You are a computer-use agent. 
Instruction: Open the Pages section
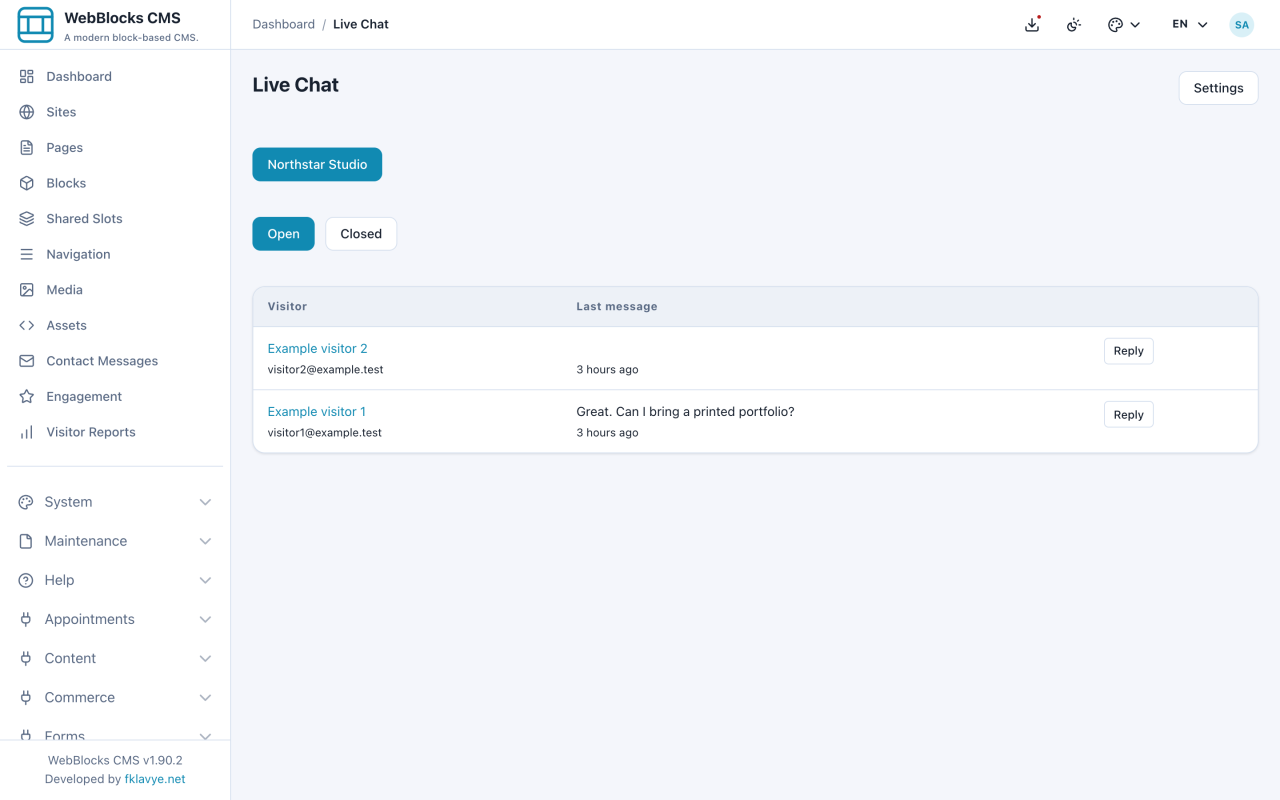coord(115,147)
